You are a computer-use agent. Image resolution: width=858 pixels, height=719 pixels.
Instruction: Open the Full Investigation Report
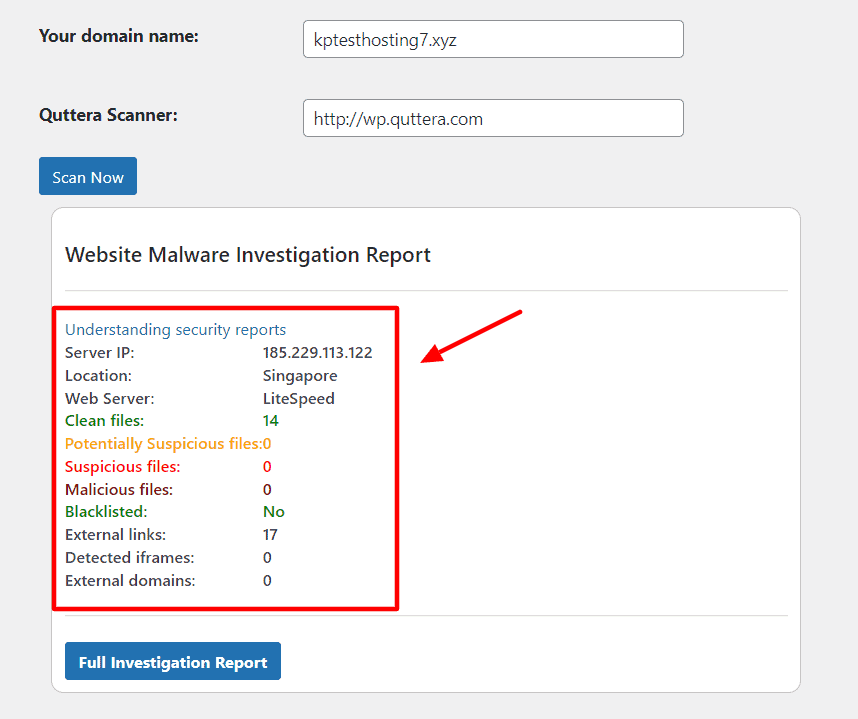coord(173,661)
